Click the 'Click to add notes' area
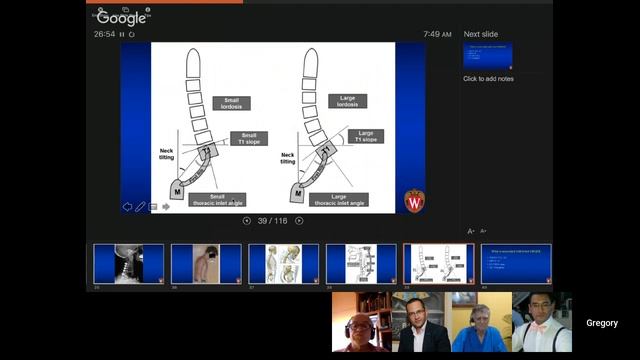640x360 pixels. [488, 79]
